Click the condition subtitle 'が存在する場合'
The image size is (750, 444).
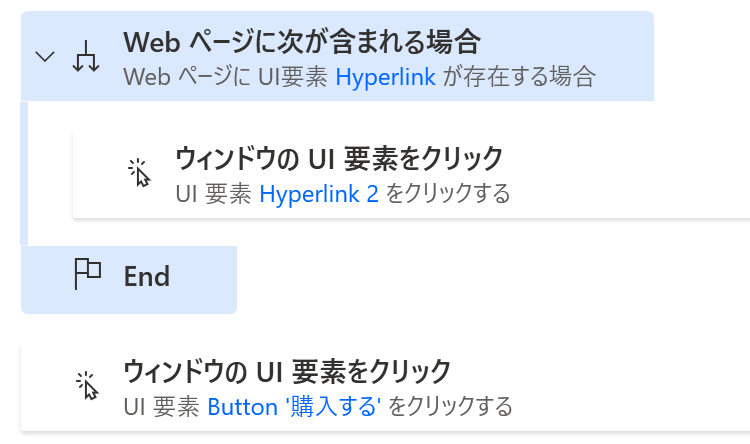[519, 77]
